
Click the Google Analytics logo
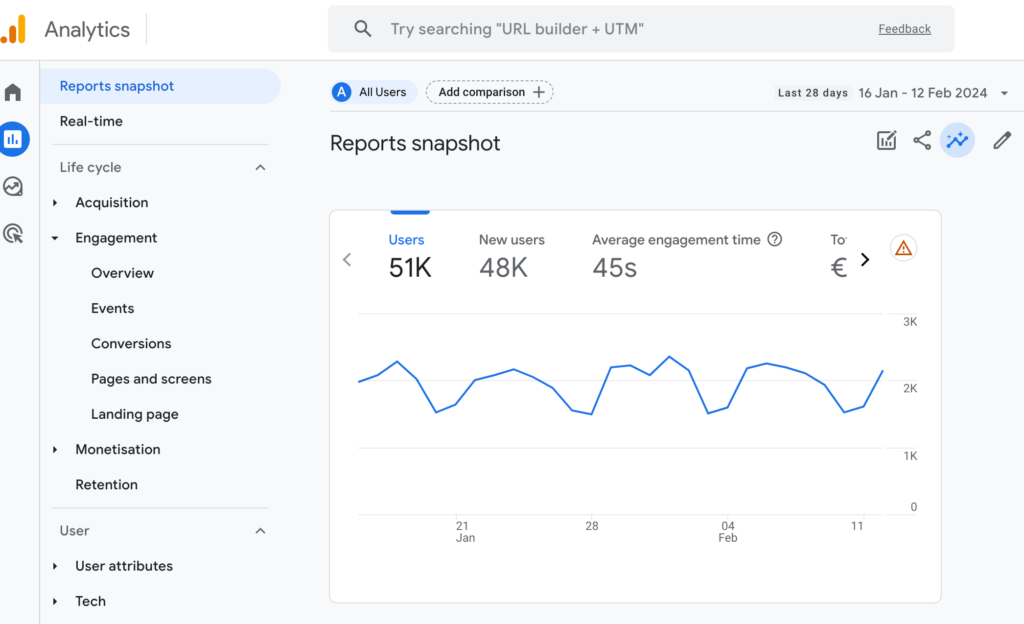(x=14, y=29)
